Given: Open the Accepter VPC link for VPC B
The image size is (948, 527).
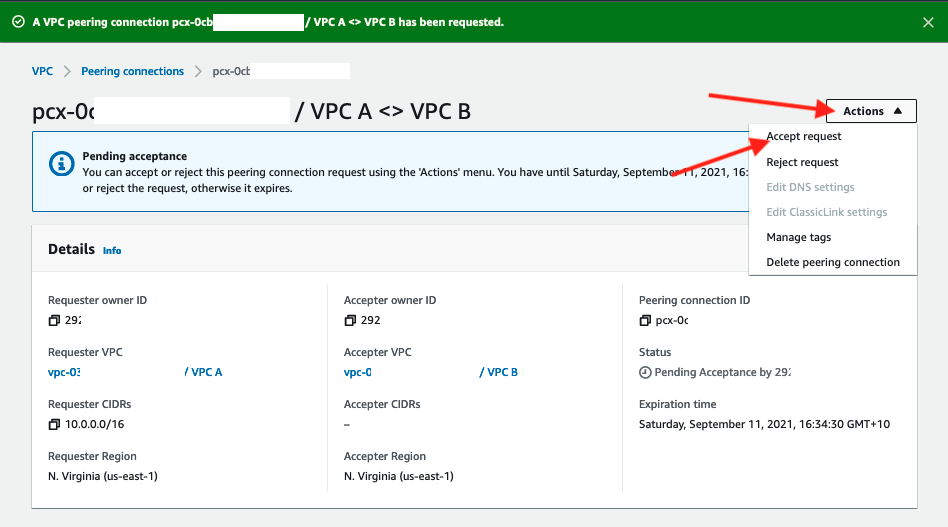Looking at the screenshot, I should tap(502, 372).
